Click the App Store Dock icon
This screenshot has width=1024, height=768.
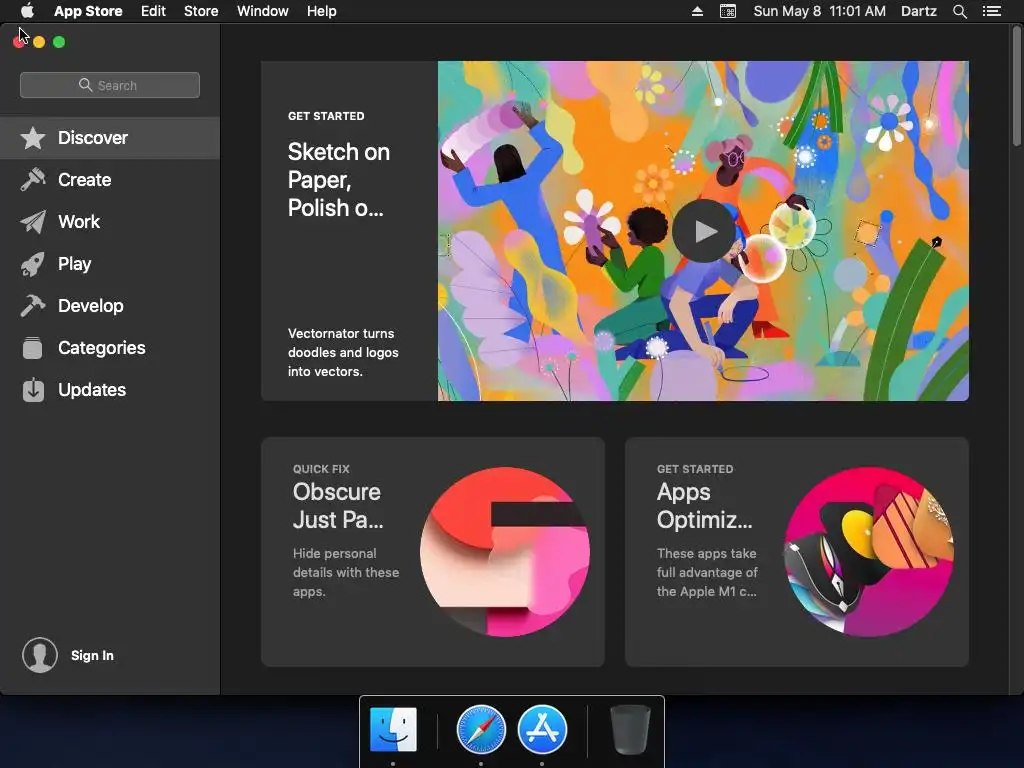point(542,729)
